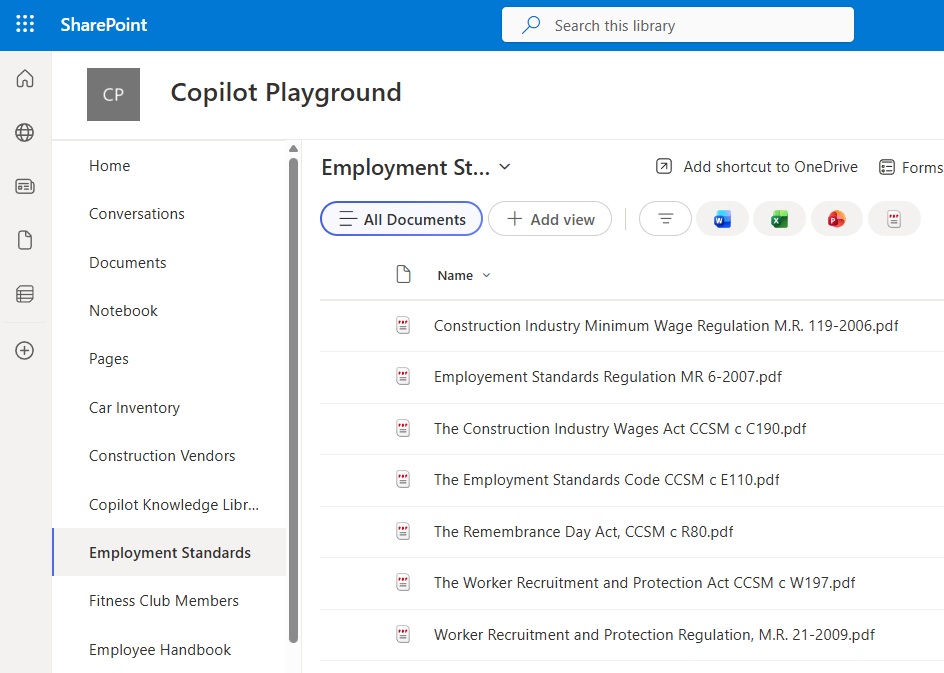Click Add shortcut to OneDrive
The width and height of the screenshot is (944, 673).
pyautogui.click(x=757, y=167)
